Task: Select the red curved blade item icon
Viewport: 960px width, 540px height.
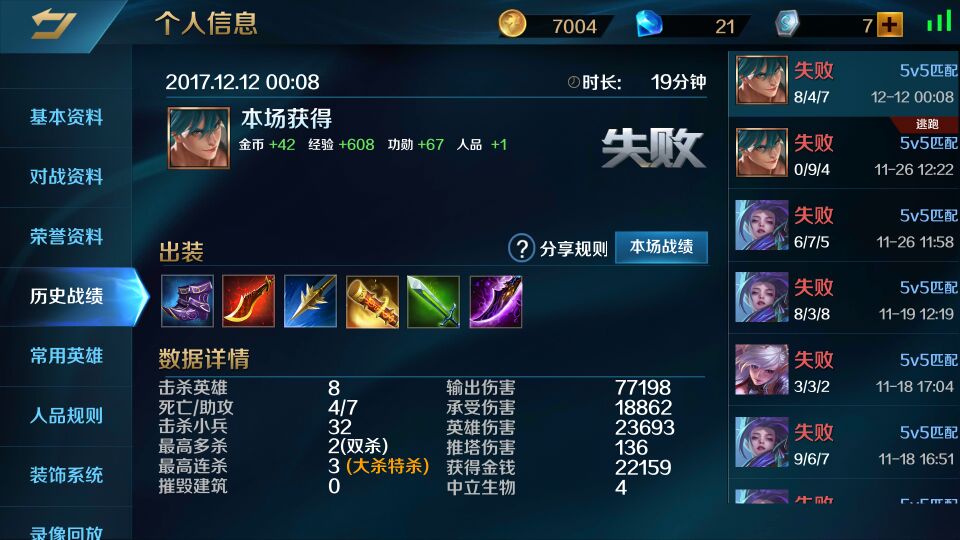Action: coord(249,301)
